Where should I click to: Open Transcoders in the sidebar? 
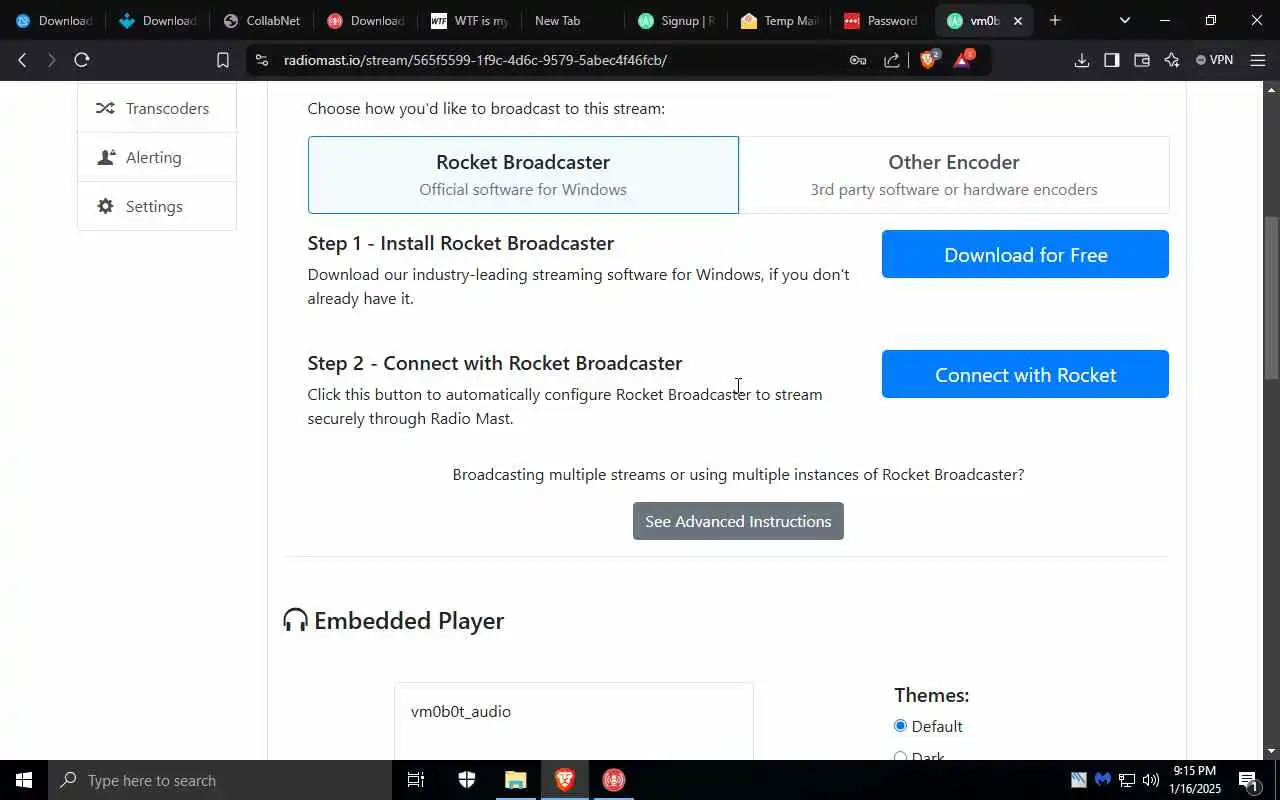click(157, 108)
